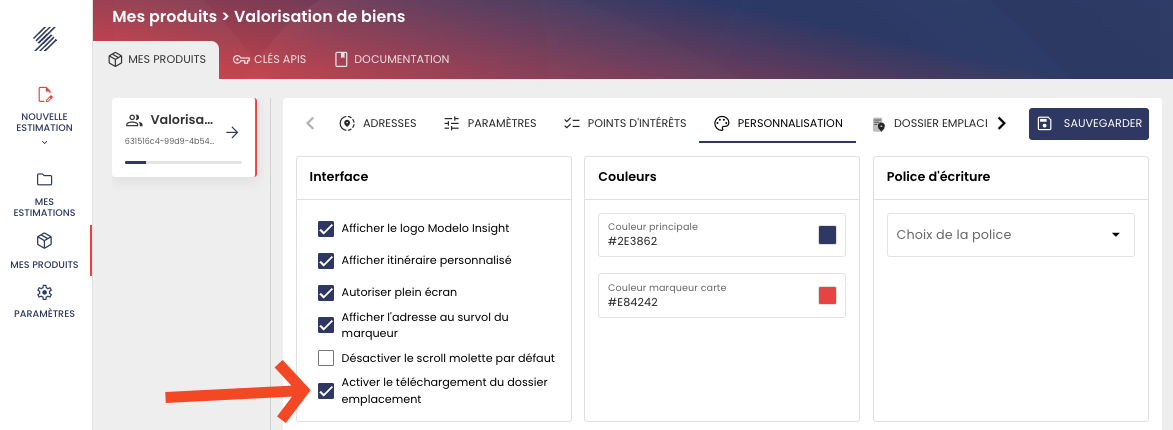Open the dark blue Couleur principale swatch
This screenshot has width=1173, height=430.
tap(827, 235)
